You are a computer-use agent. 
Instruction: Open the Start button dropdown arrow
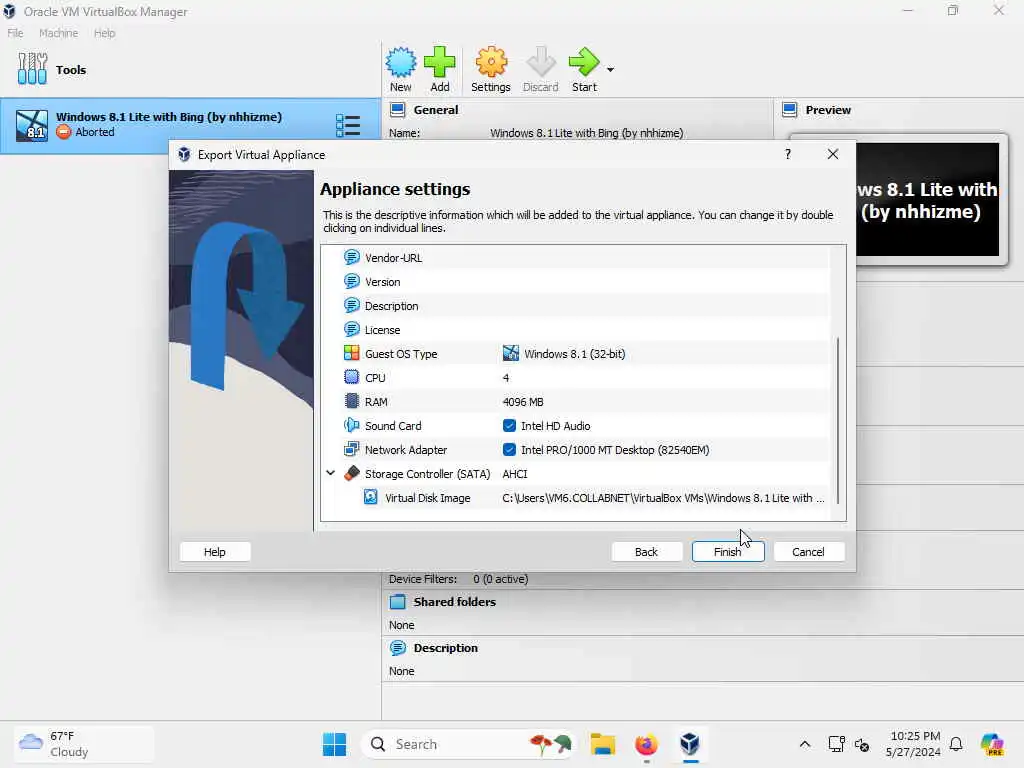click(x=610, y=69)
